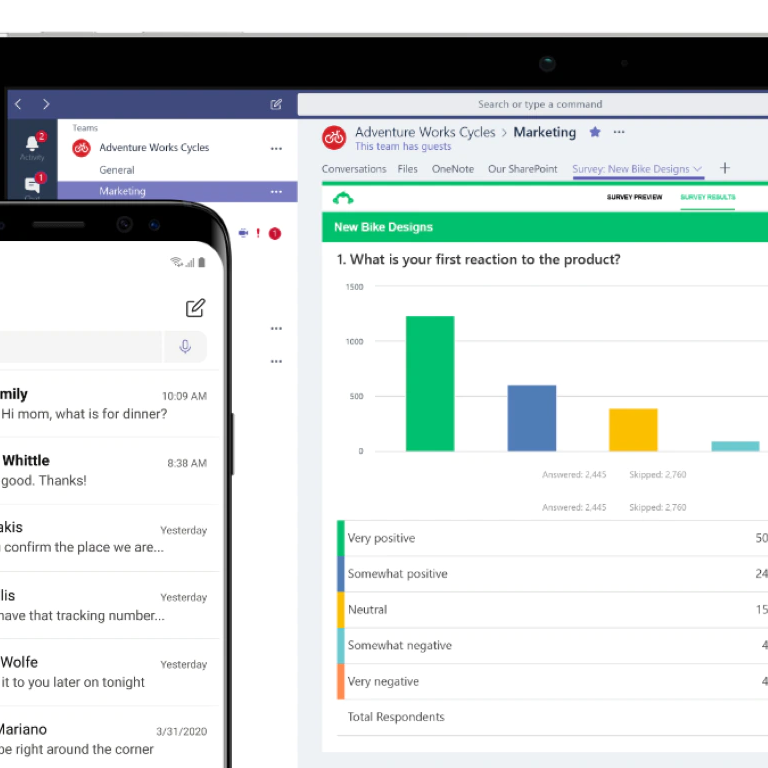
Task: Click the video meeting camera icon in channel list
Action: pos(243,233)
